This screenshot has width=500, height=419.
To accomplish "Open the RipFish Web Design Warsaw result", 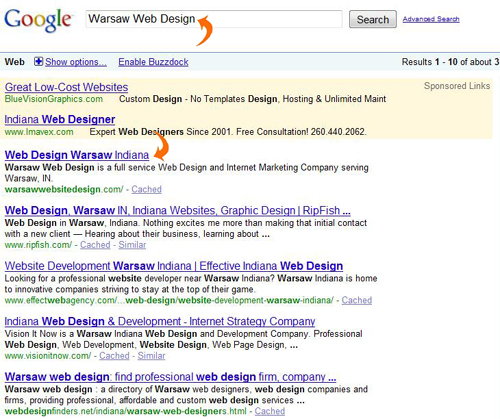I will pyautogui.click(x=178, y=211).
